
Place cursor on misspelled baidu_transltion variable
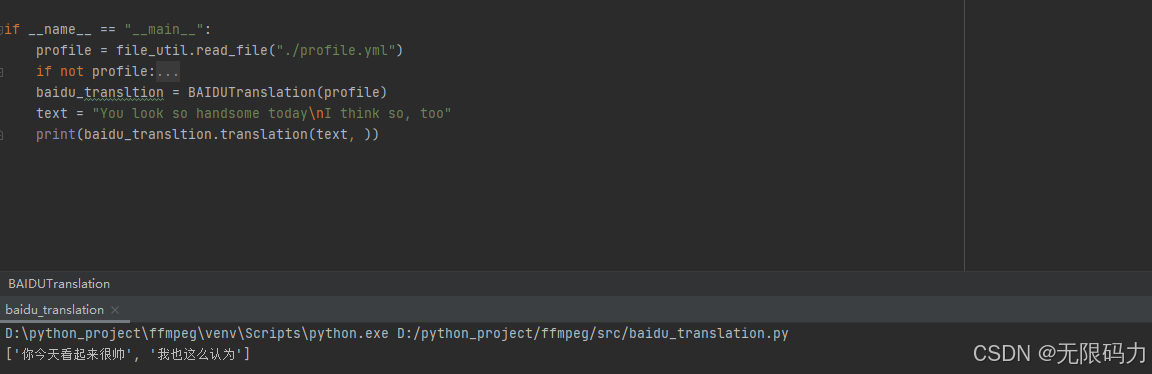(x=100, y=93)
